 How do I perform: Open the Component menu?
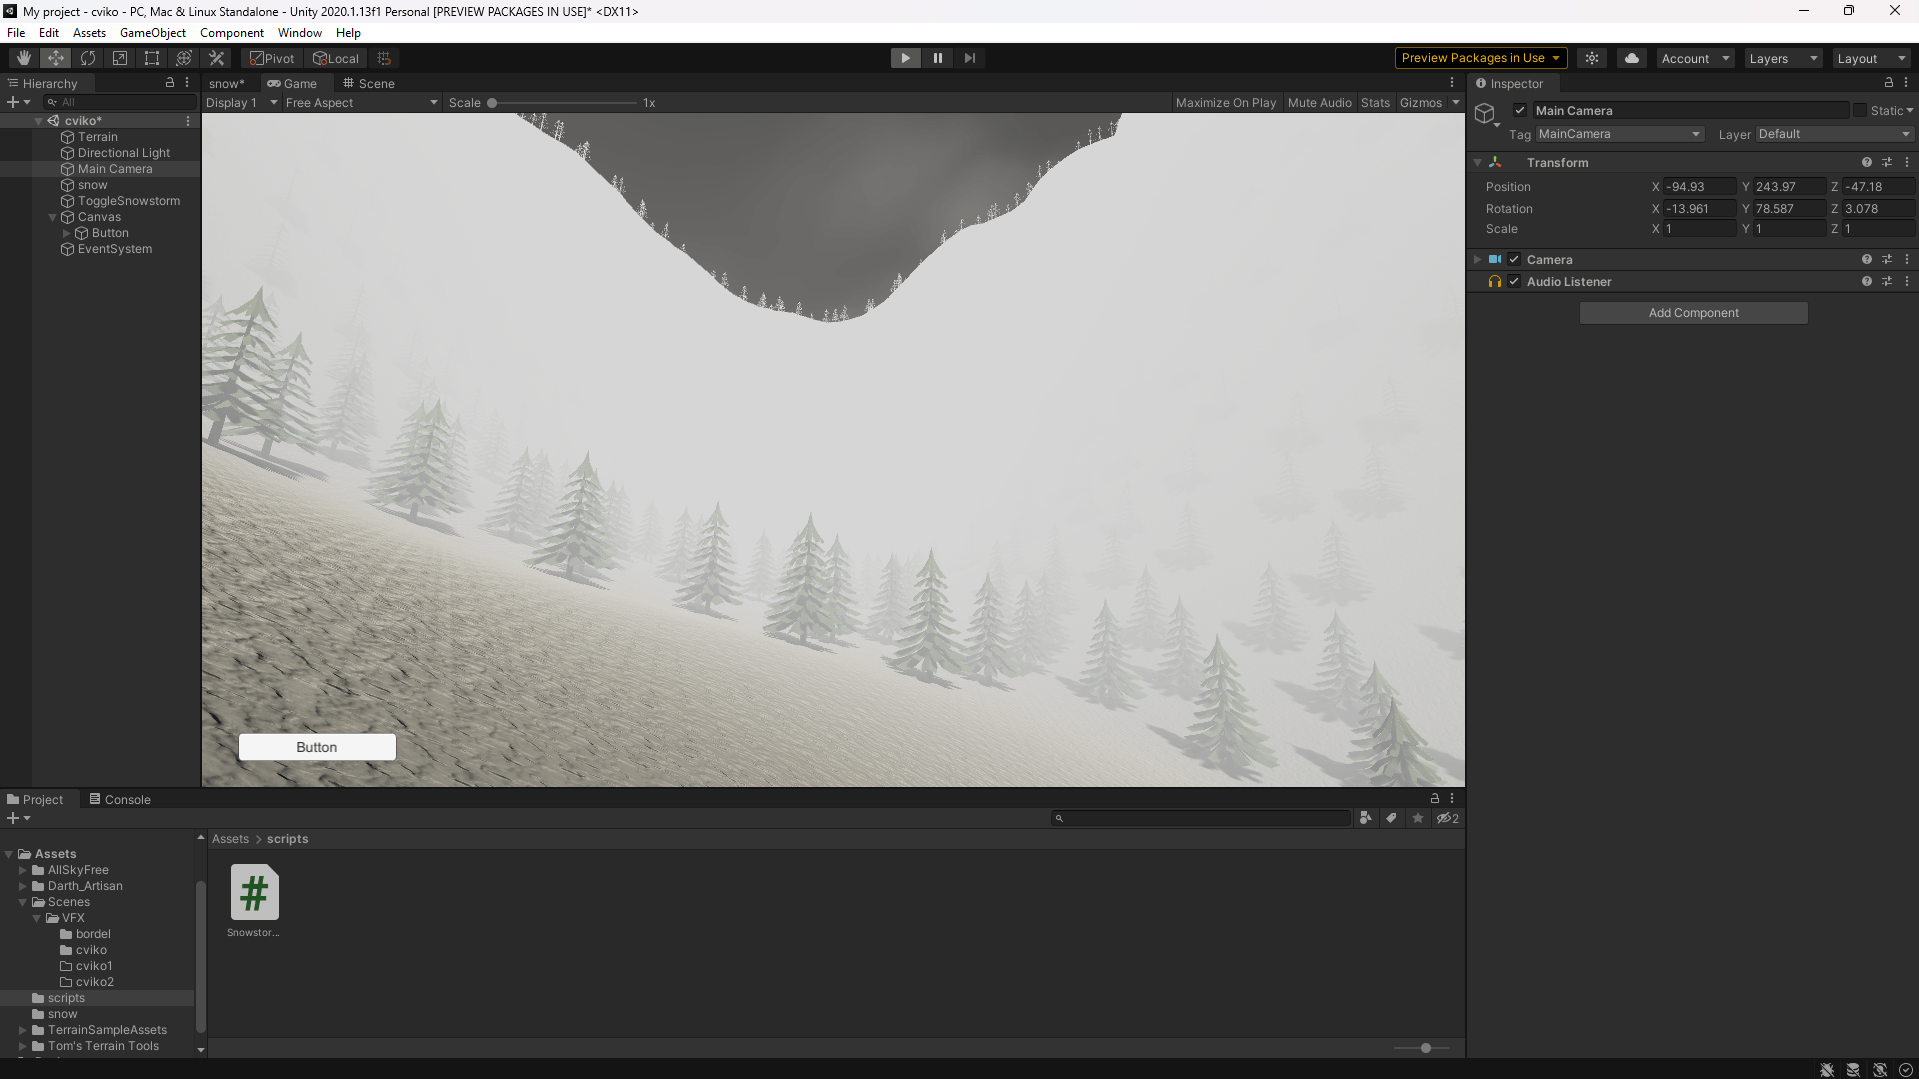click(x=232, y=32)
